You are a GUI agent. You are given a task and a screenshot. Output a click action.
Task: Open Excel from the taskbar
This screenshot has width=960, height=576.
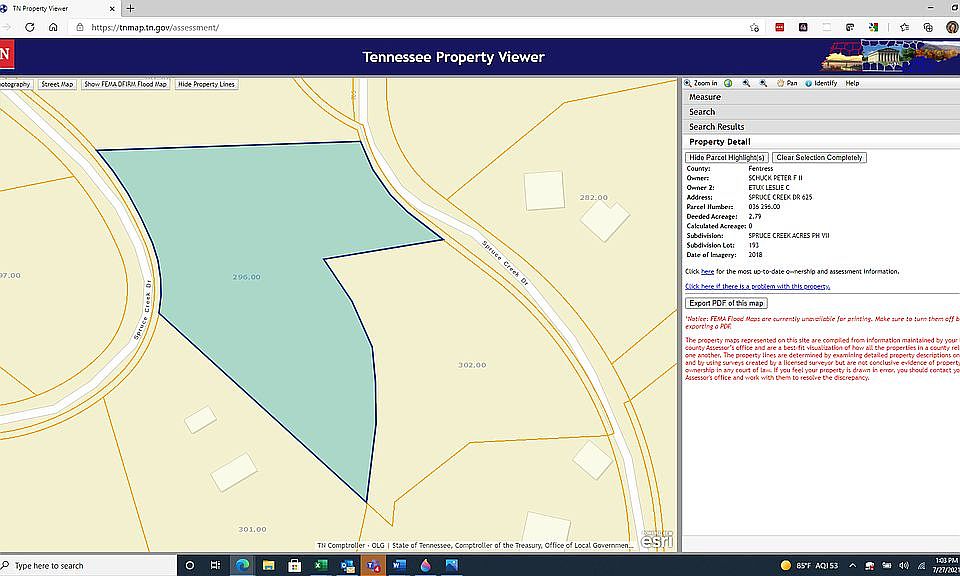coord(321,566)
